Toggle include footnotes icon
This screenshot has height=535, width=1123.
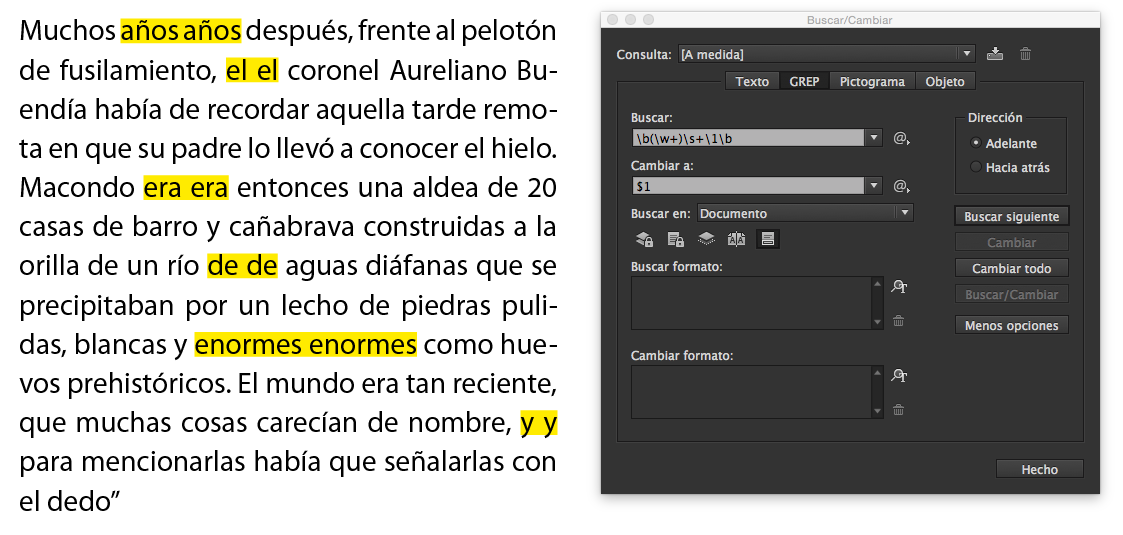click(x=768, y=240)
